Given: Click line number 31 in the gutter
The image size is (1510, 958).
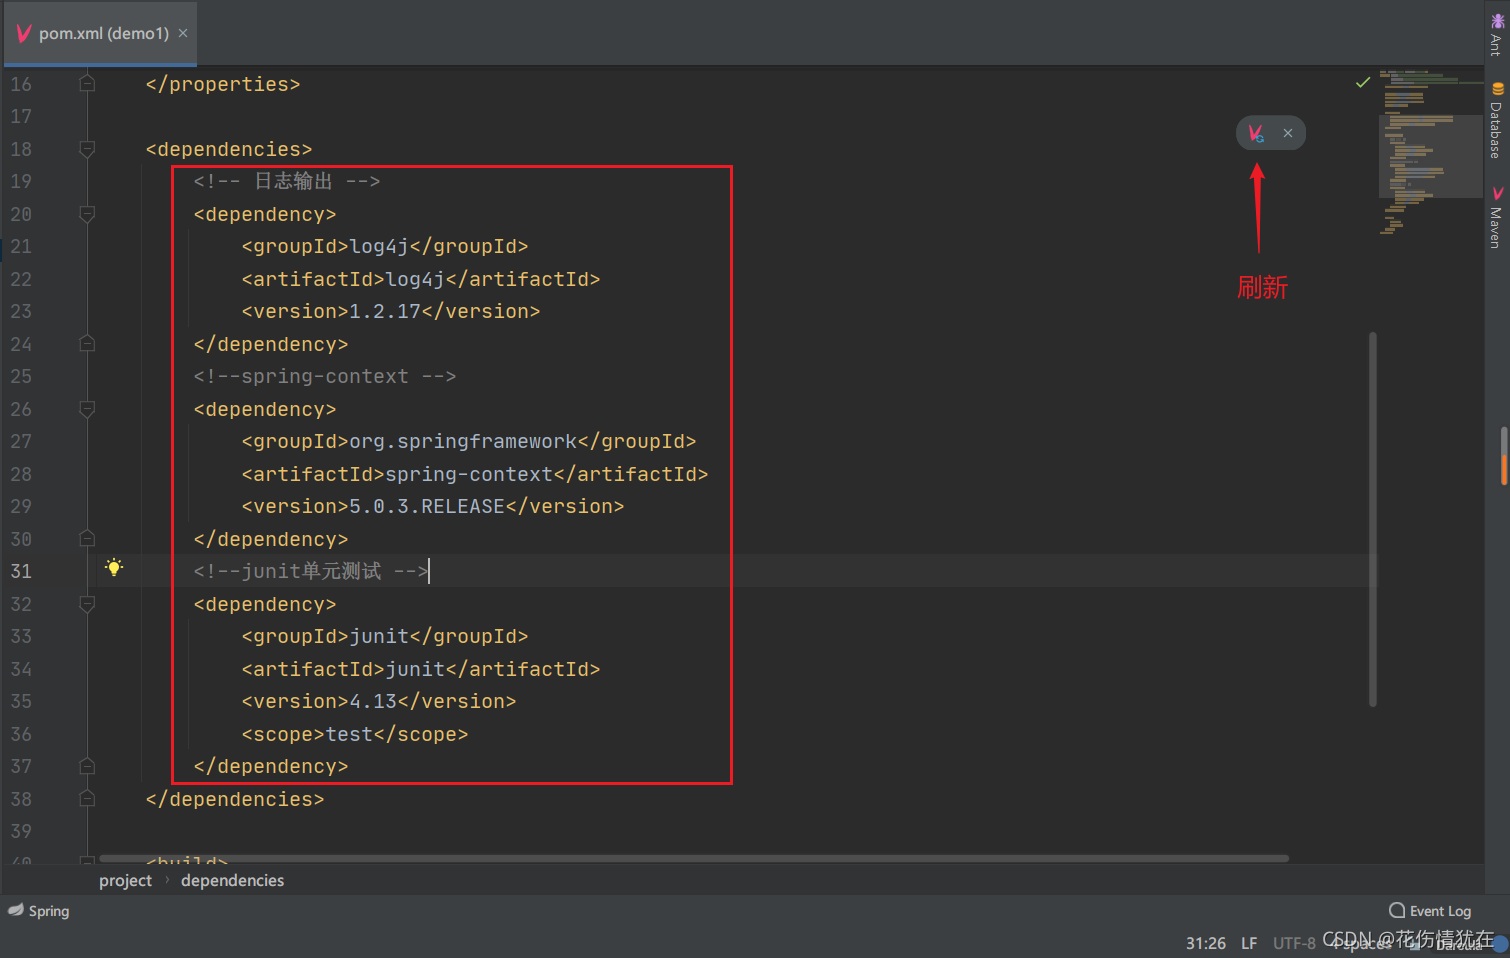Looking at the screenshot, I should tap(21, 571).
